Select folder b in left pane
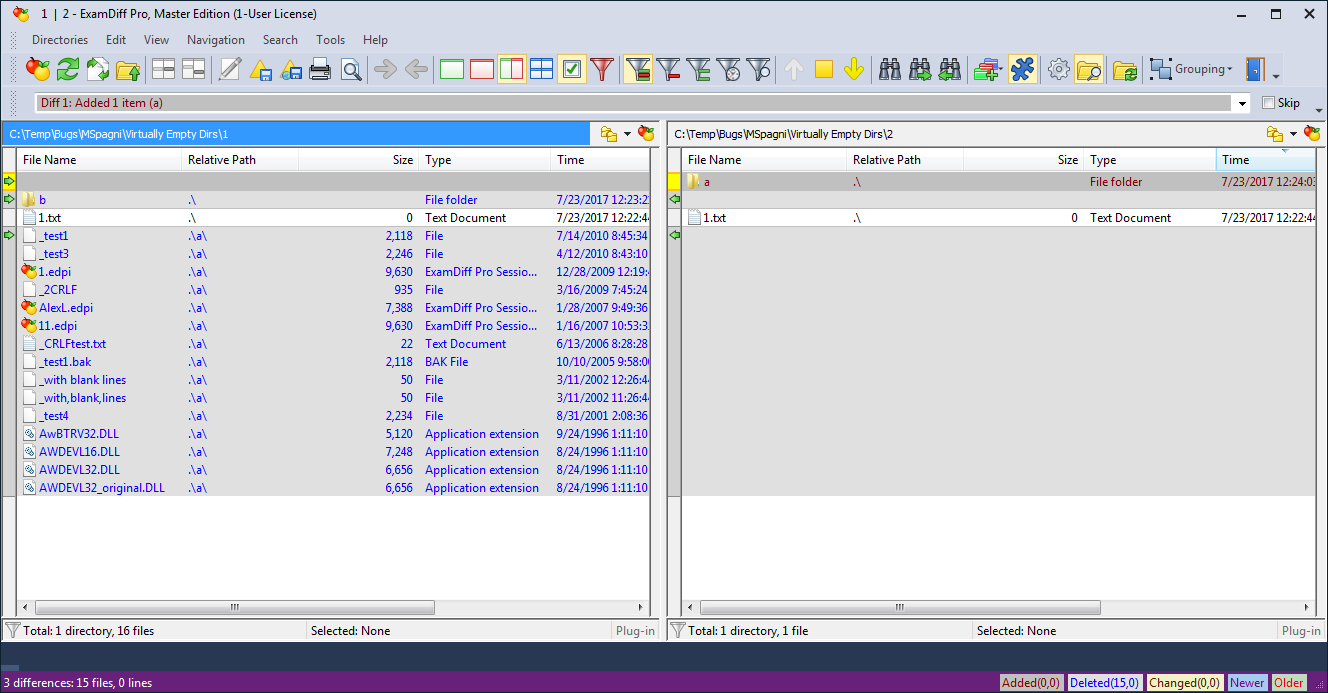Image resolution: width=1328 pixels, height=693 pixels. coord(333,200)
